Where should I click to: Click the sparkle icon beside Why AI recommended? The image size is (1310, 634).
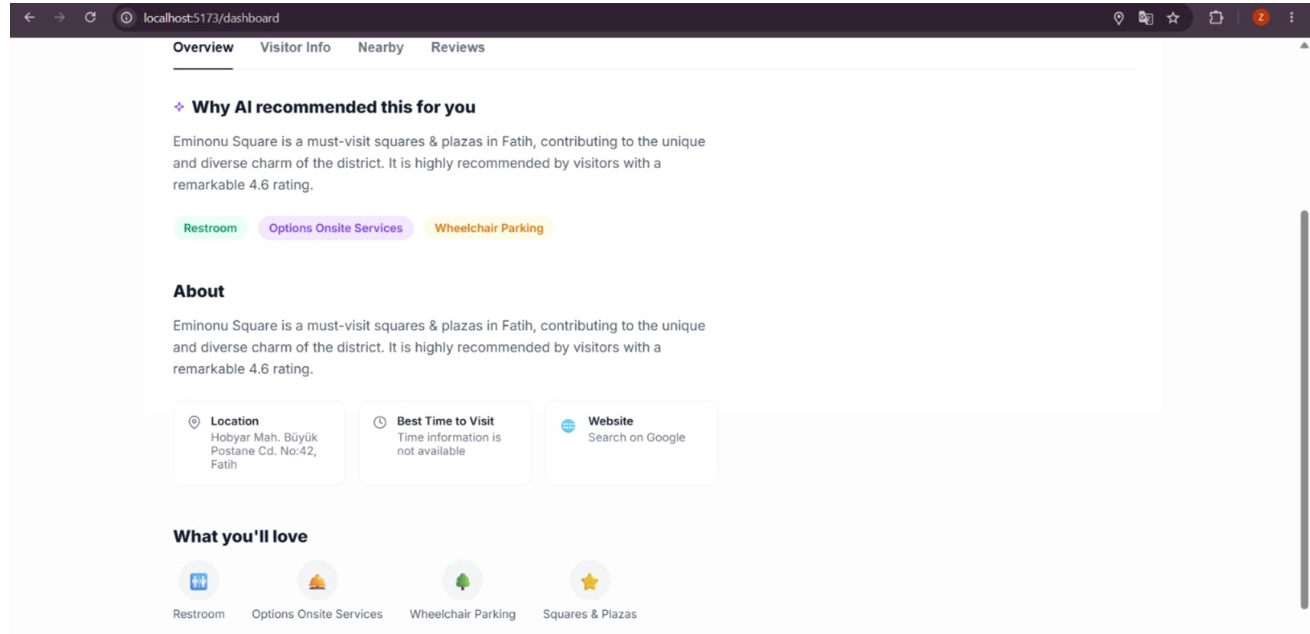pos(179,107)
